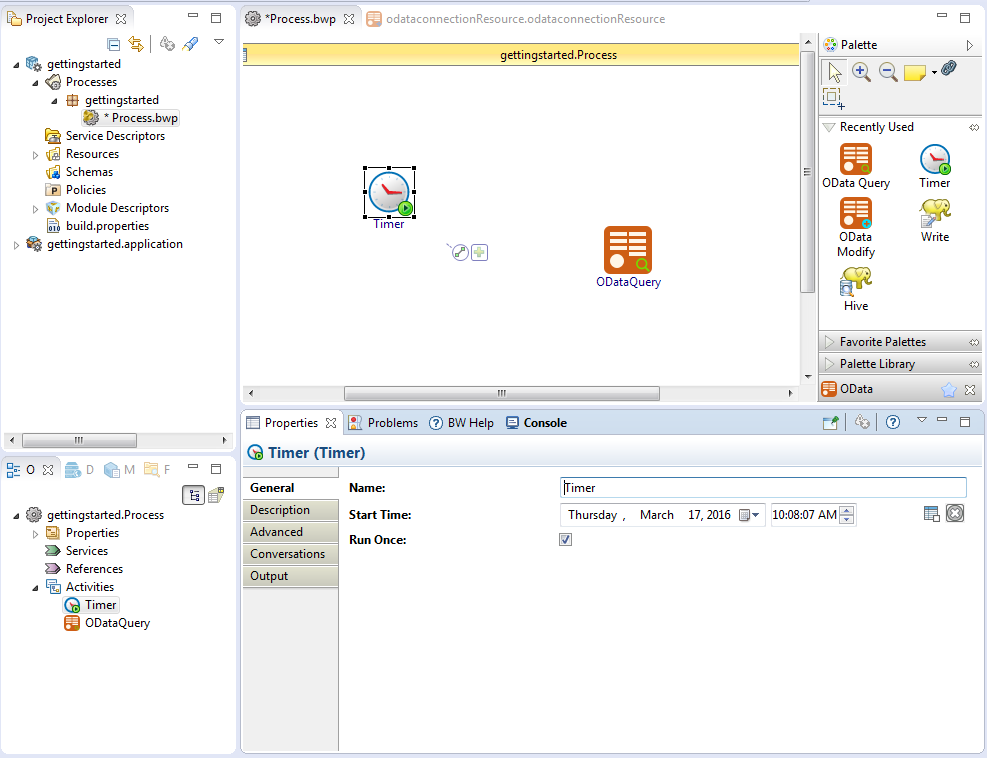Expand the Resources folder in the tree
987x758 pixels.
[x=36, y=155]
